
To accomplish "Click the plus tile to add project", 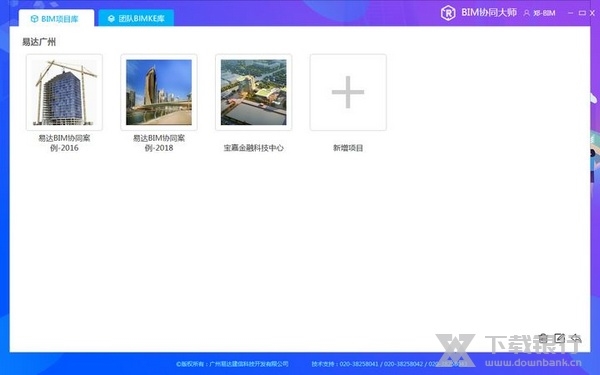I will (x=348, y=92).
